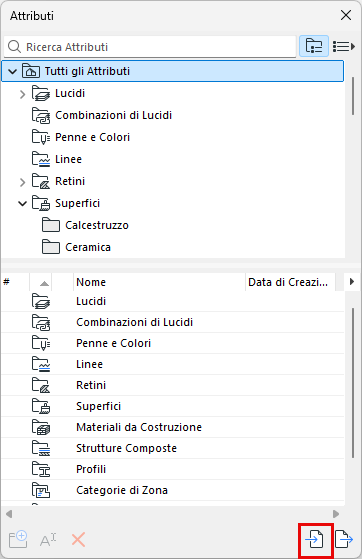The width and height of the screenshot is (362, 559).
Task: Select Penne e Colori in the tree
Action: coord(92,137)
